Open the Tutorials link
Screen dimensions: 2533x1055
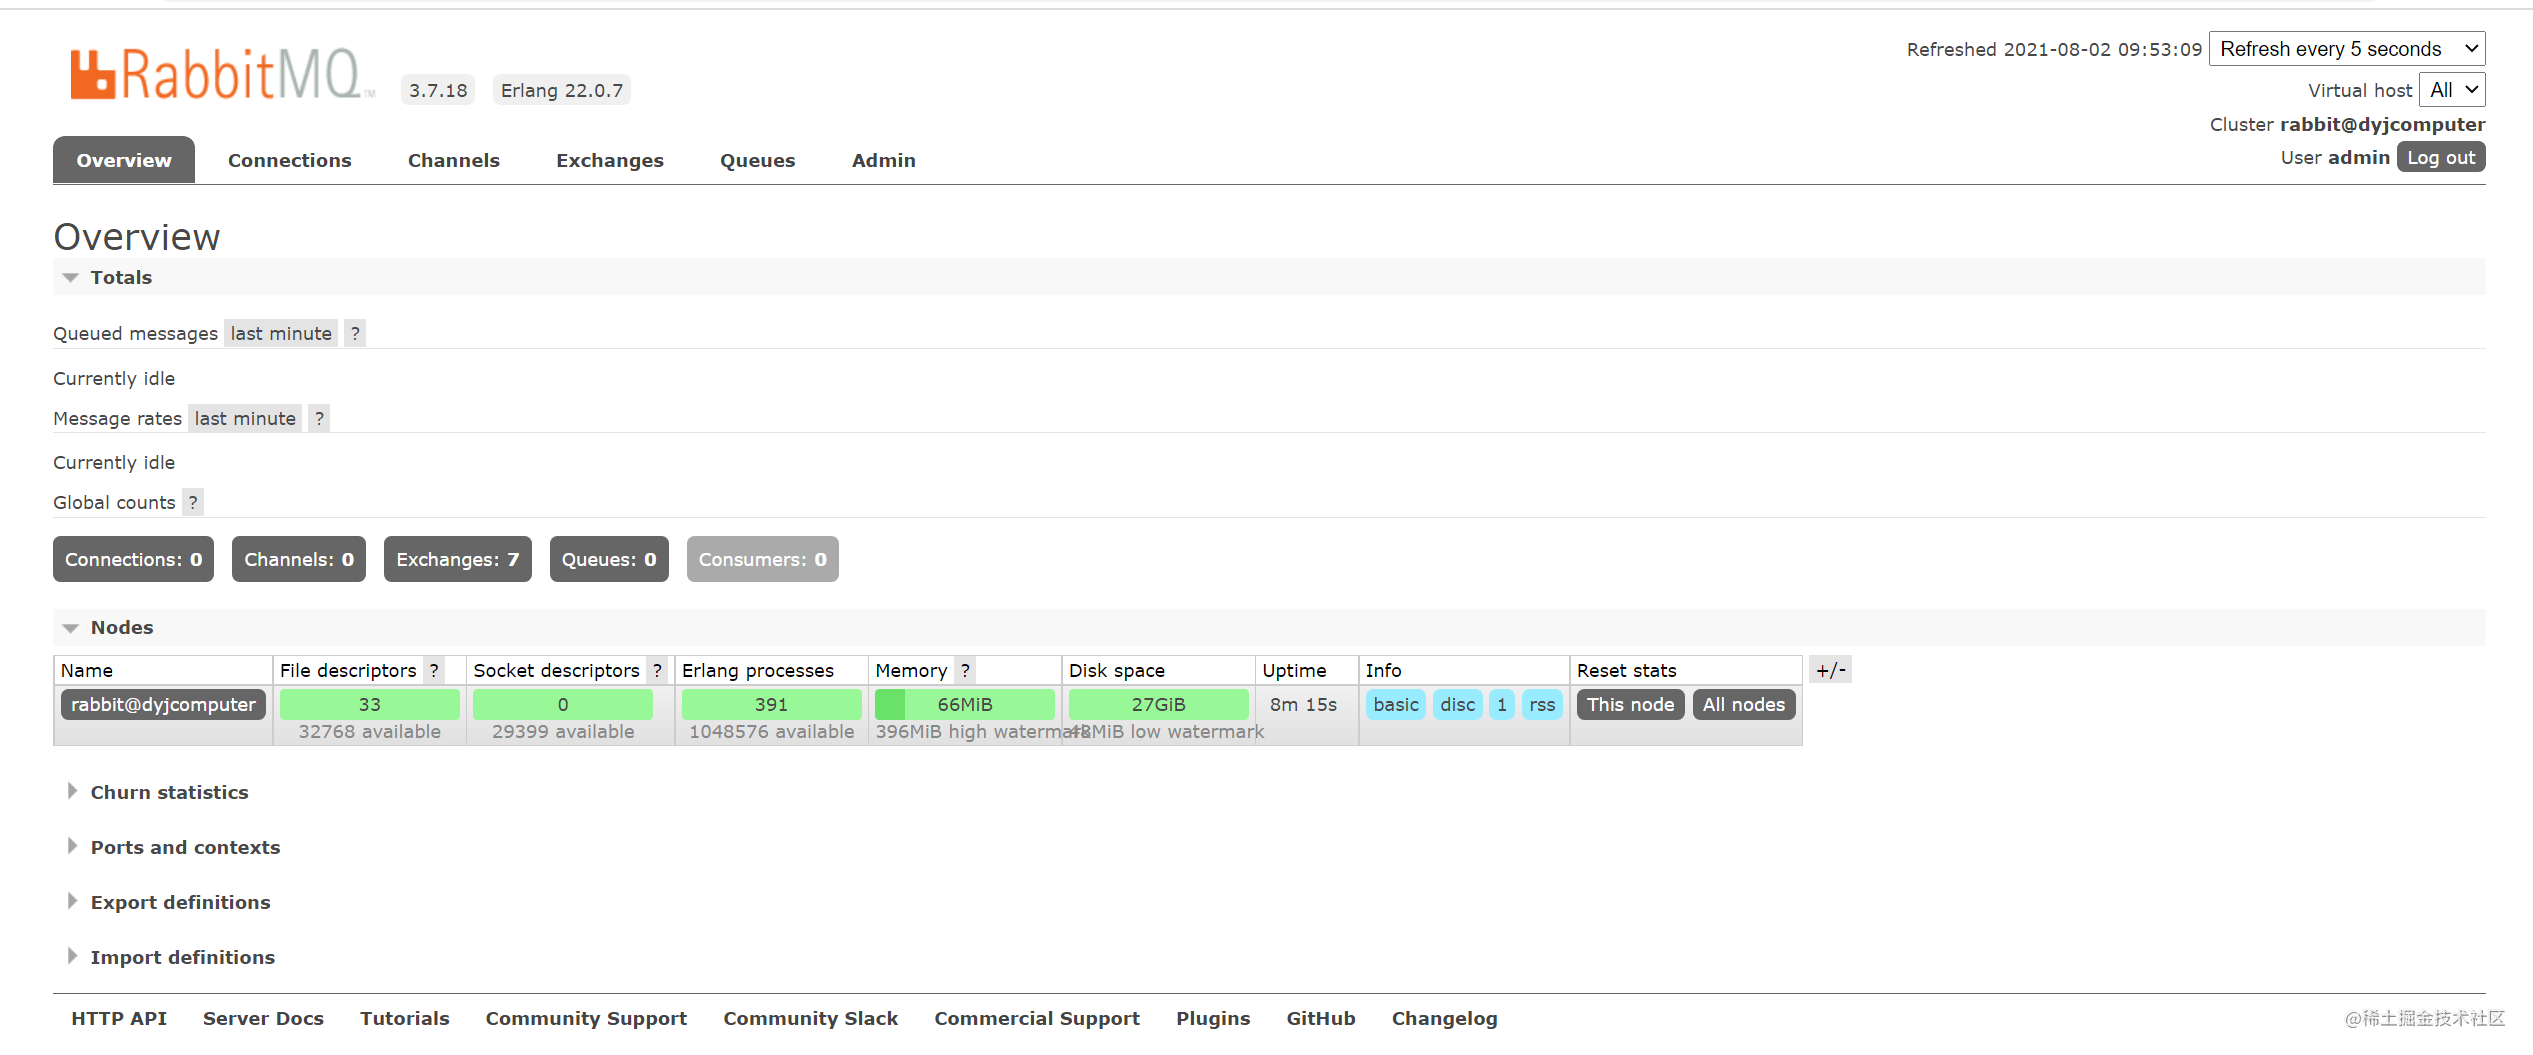405,1018
